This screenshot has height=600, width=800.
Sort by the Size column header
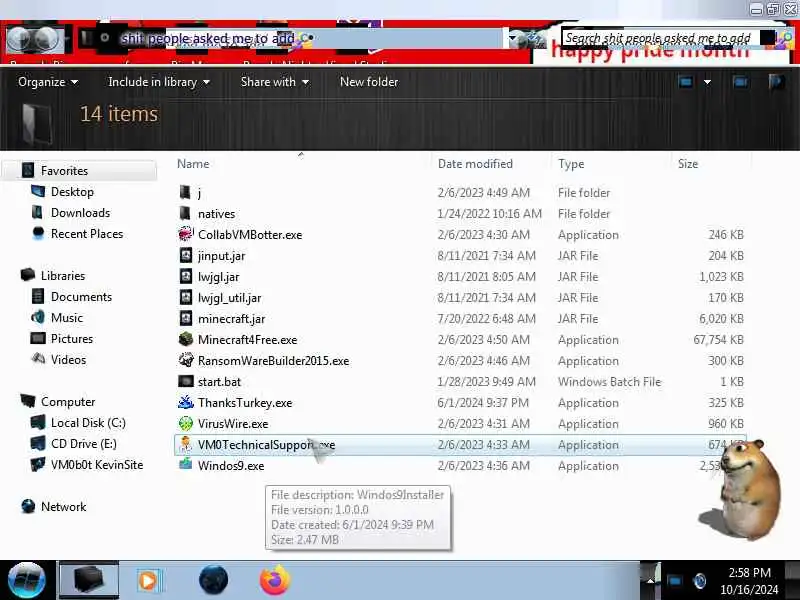click(688, 164)
